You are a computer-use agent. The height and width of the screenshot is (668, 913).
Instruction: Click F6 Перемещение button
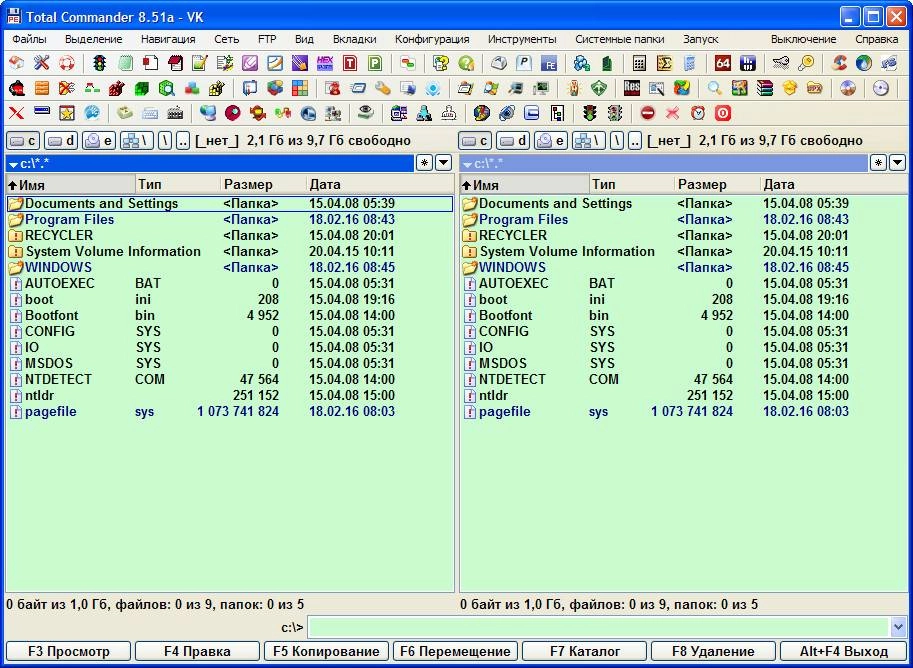pyautogui.click(x=455, y=651)
